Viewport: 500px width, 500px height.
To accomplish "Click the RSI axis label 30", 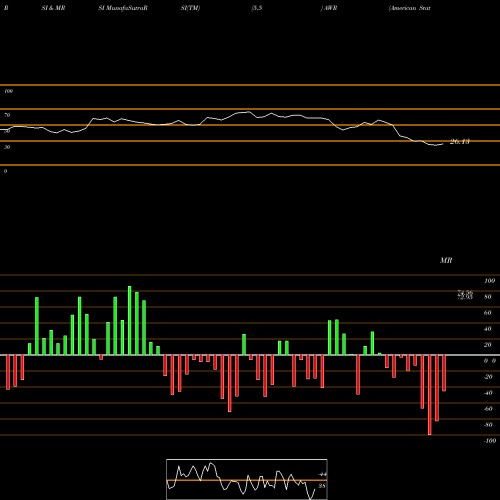I will point(7,147).
